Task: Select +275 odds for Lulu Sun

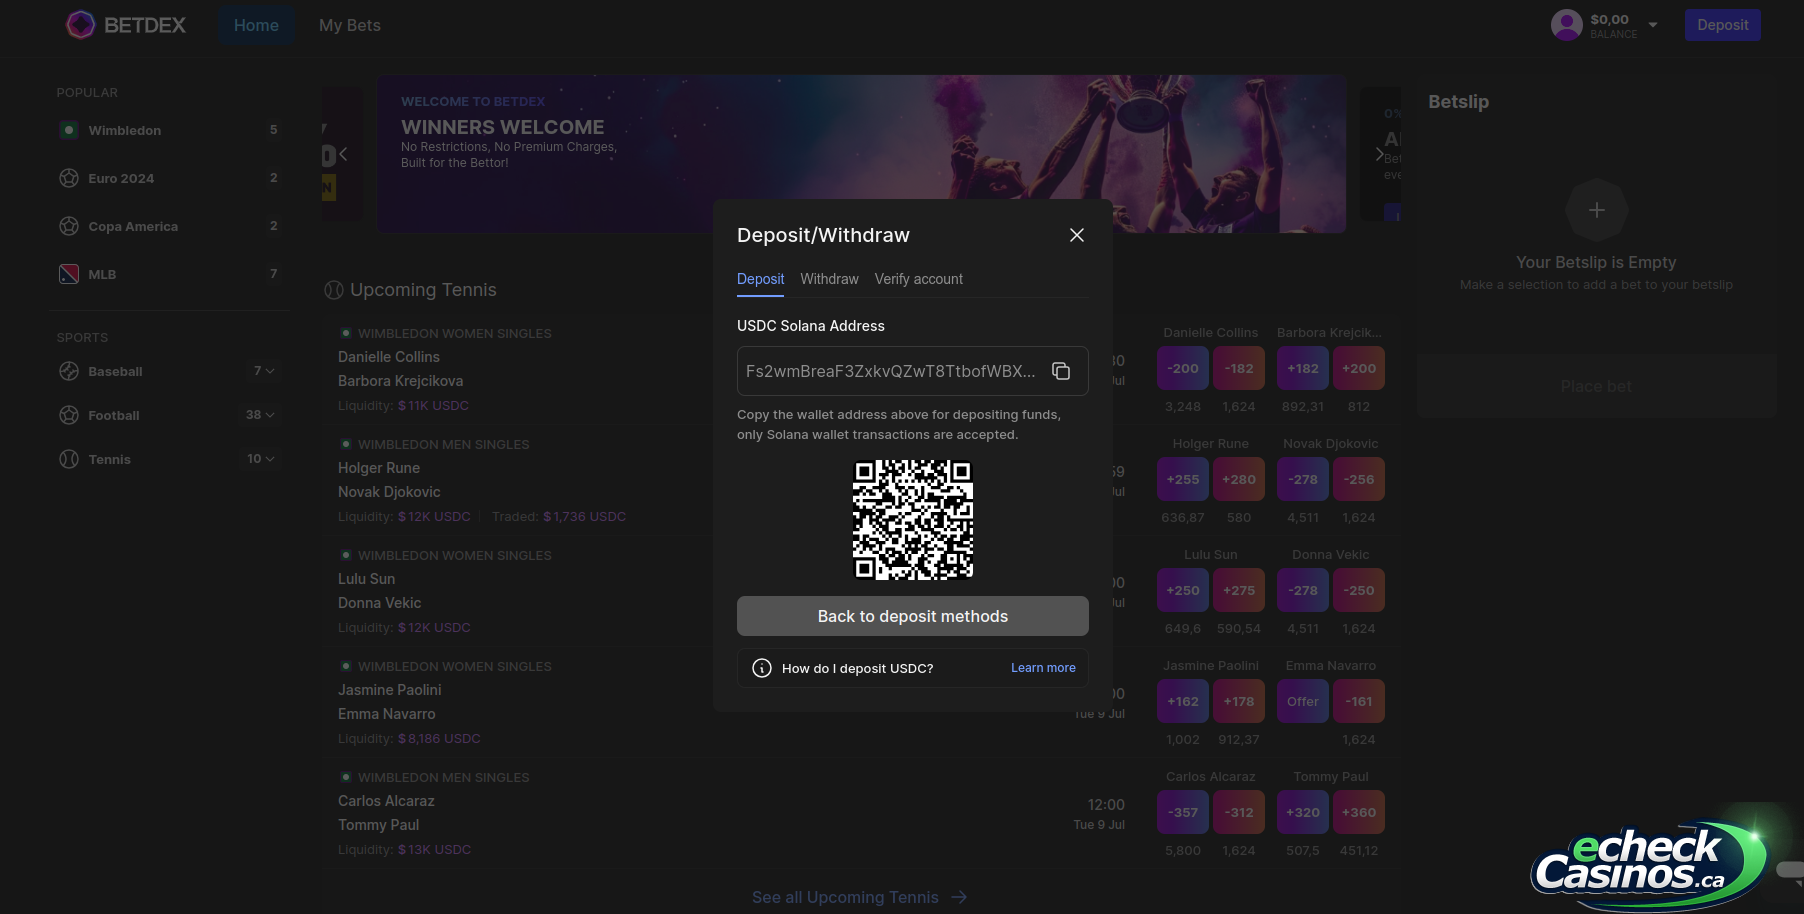Action: 1239,591
